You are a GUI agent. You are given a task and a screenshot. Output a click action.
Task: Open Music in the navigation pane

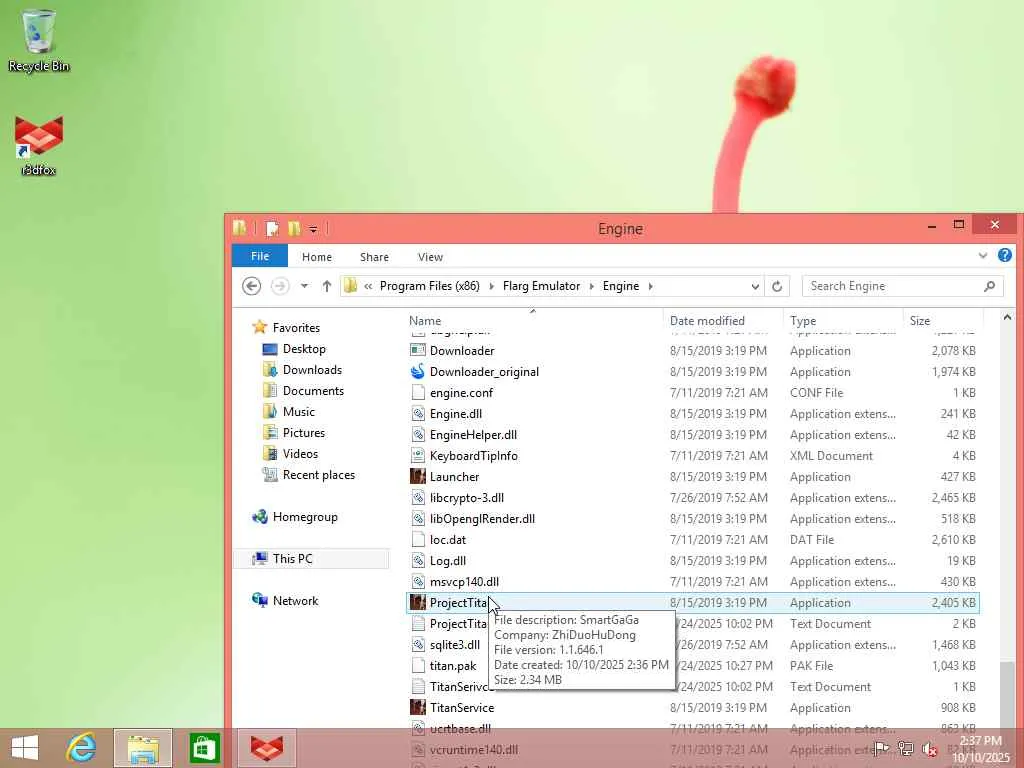pyautogui.click(x=298, y=411)
